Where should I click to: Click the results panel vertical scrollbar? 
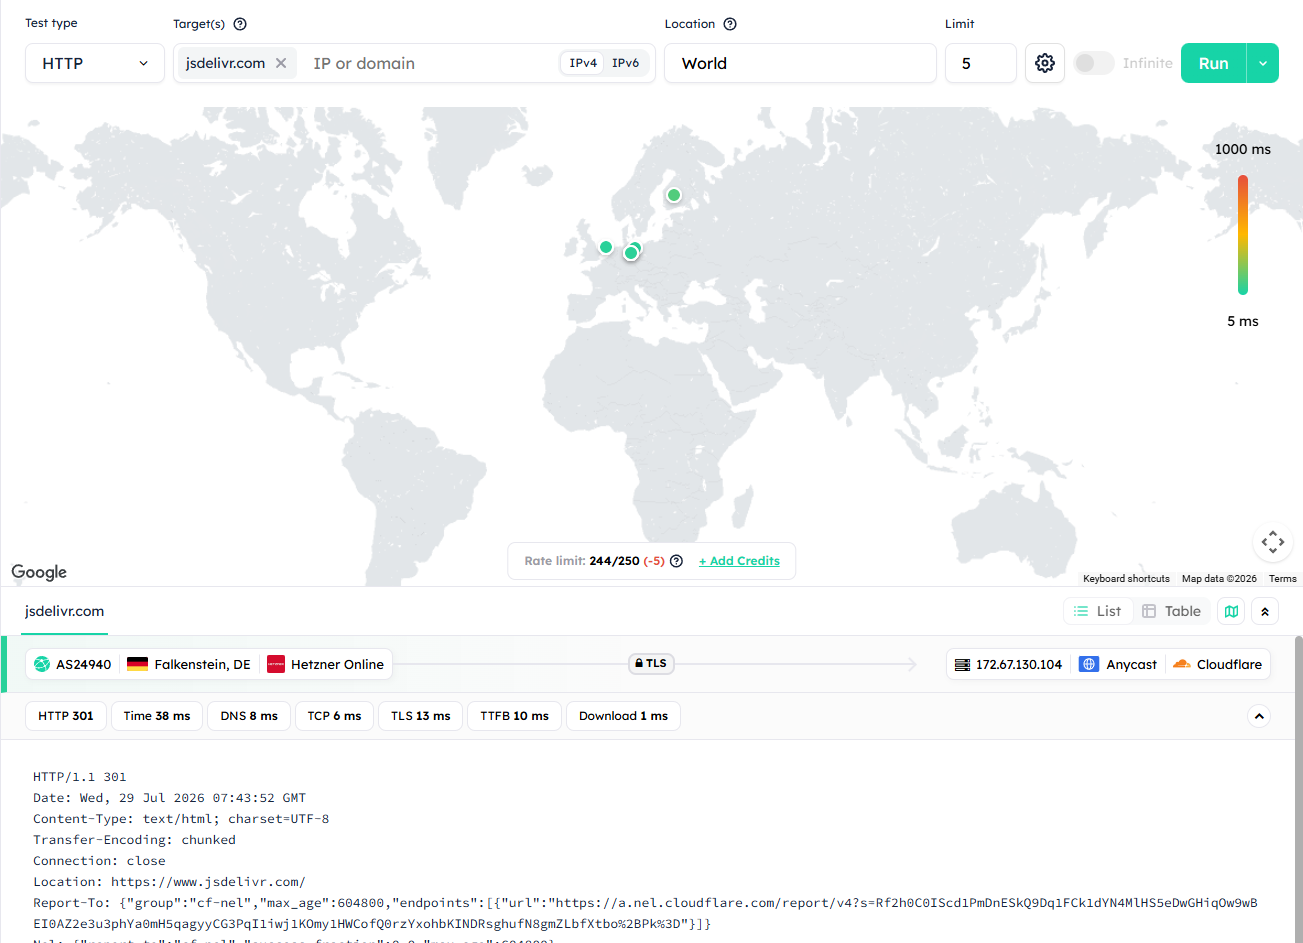[x=1298, y=789]
